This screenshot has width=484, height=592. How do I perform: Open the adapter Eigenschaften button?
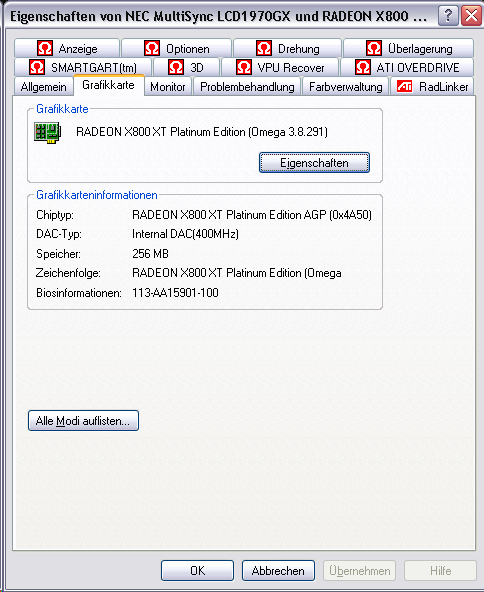(314, 163)
